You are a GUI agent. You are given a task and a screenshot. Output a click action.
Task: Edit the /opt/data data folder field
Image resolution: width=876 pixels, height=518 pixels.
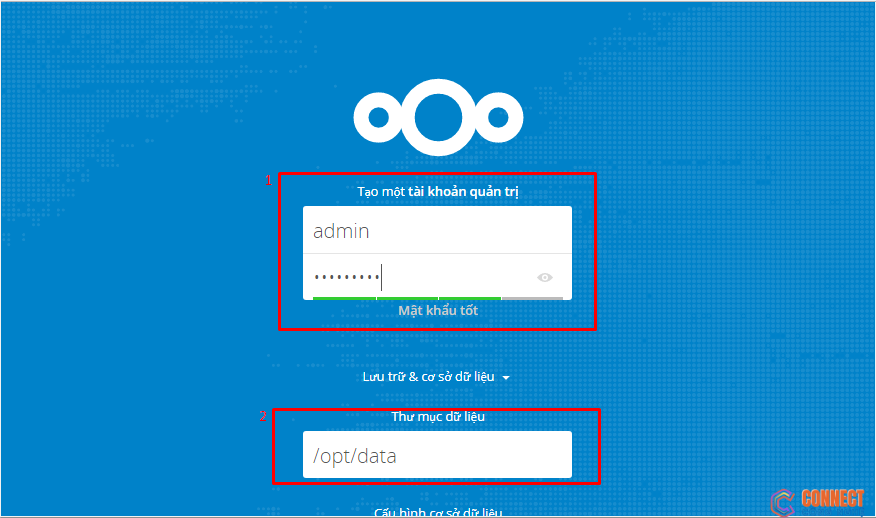click(x=437, y=454)
